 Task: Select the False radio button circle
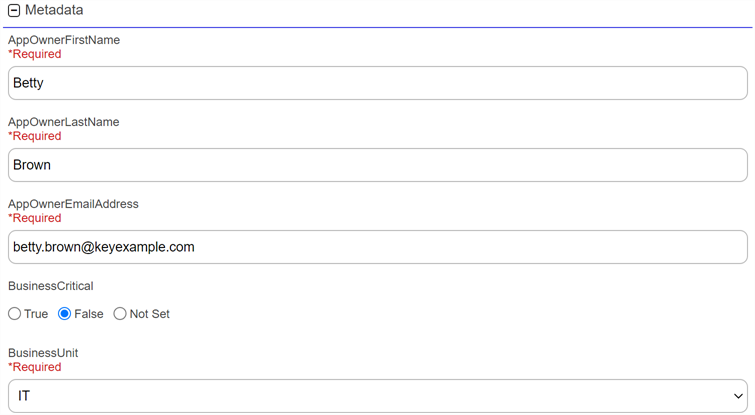tap(65, 314)
